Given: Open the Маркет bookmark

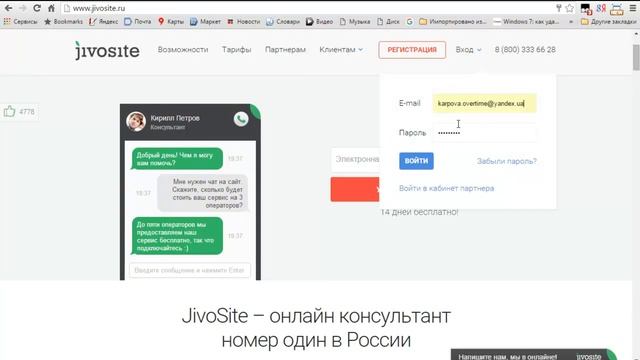Looking at the screenshot, I should click(x=205, y=21).
